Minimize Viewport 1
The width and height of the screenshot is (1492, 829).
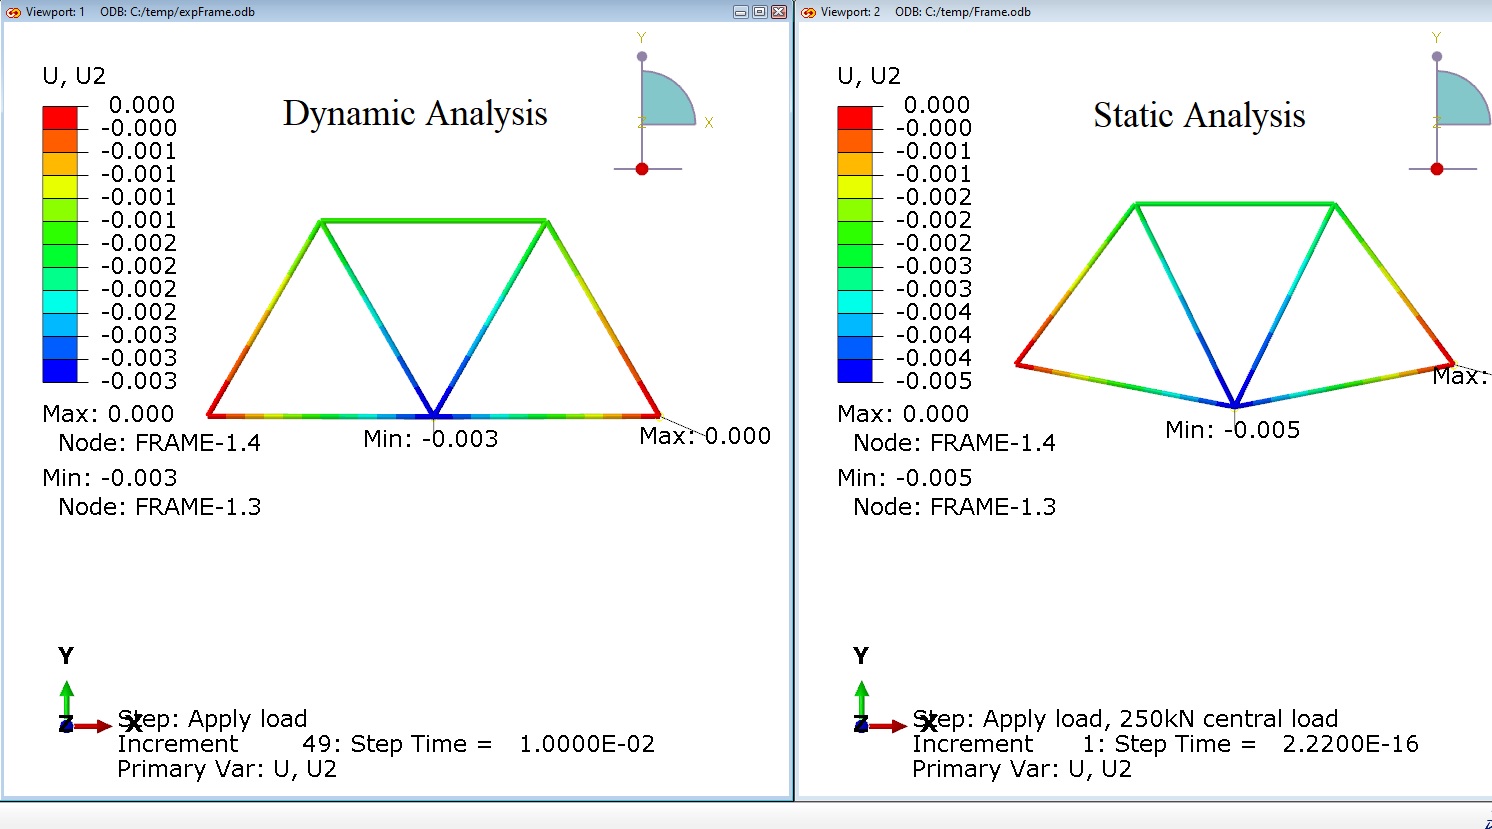(741, 12)
